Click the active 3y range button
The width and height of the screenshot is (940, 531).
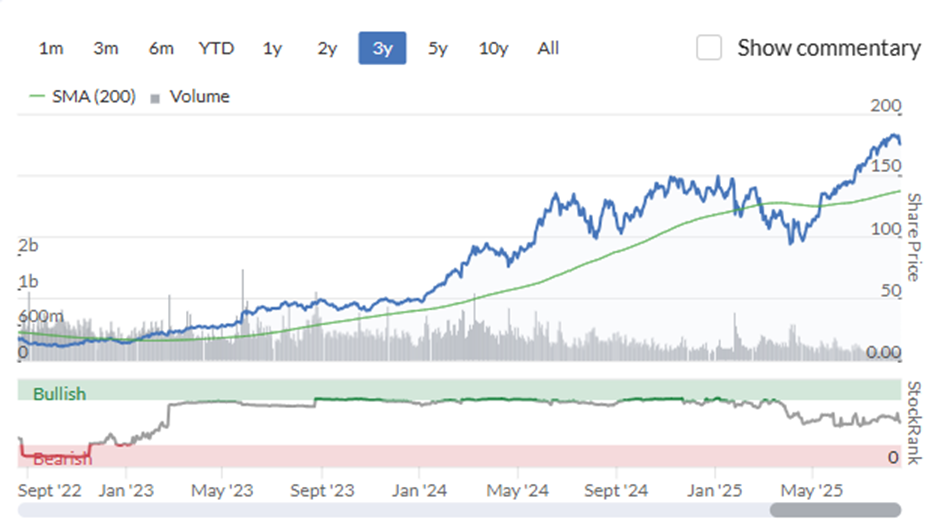coord(382,48)
